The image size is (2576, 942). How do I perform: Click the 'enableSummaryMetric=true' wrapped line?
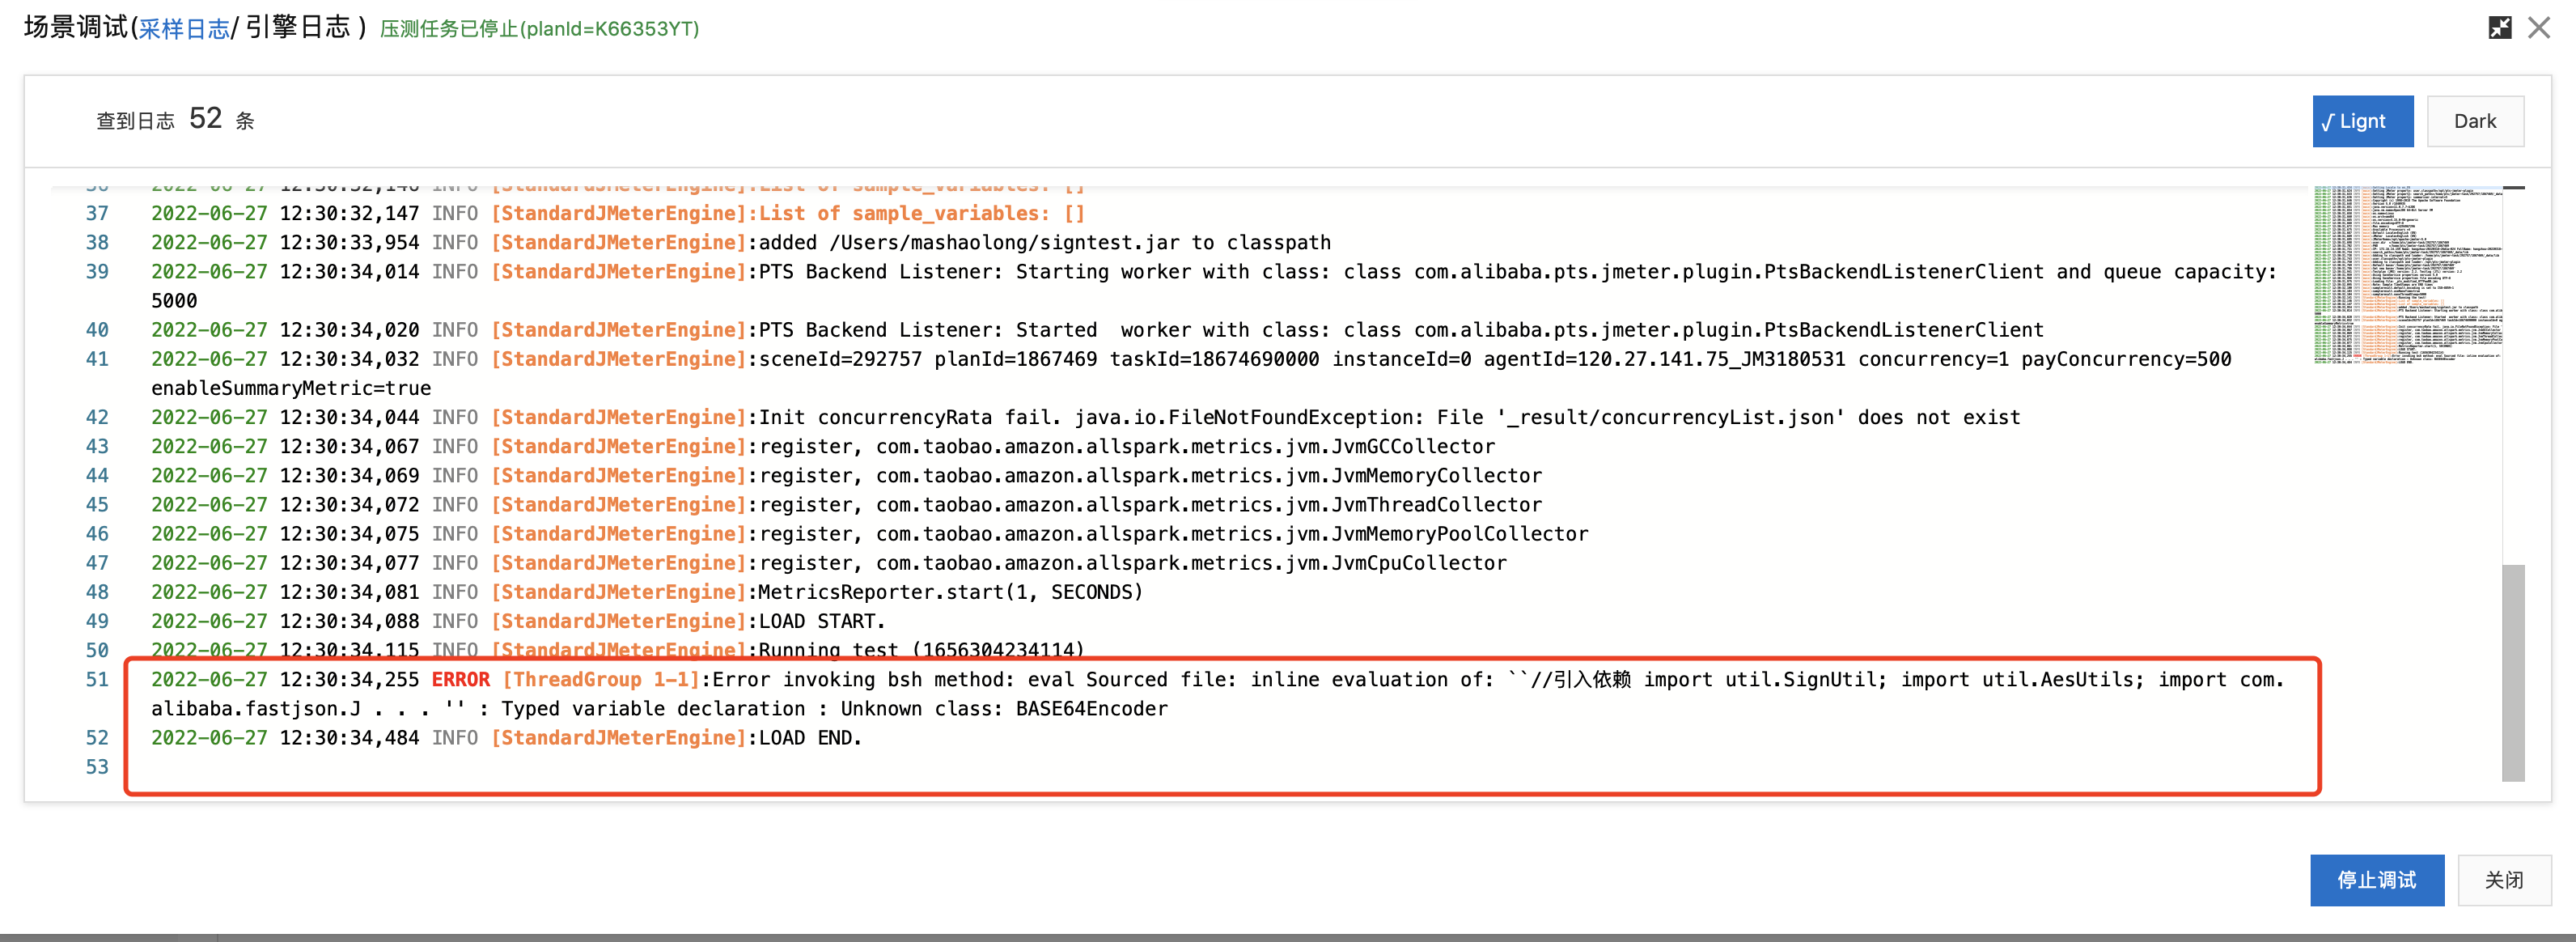point(291,388)
